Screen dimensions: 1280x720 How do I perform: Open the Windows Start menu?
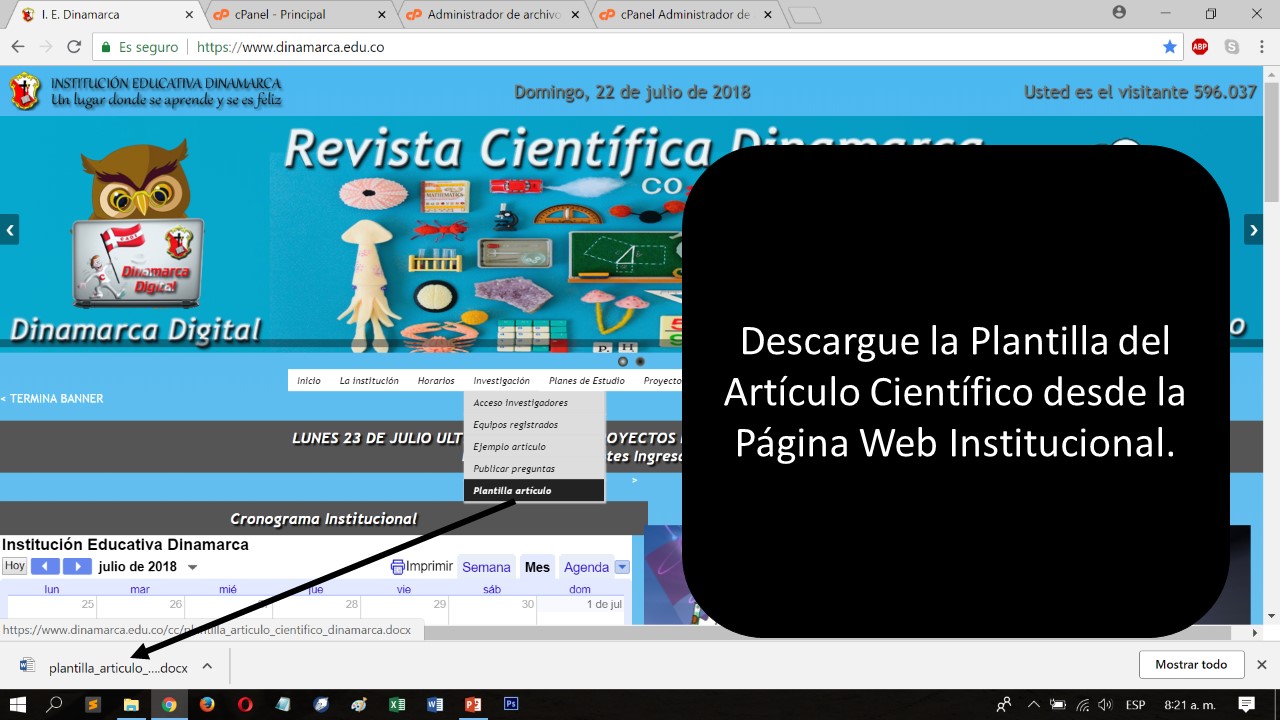click(18, 704)
